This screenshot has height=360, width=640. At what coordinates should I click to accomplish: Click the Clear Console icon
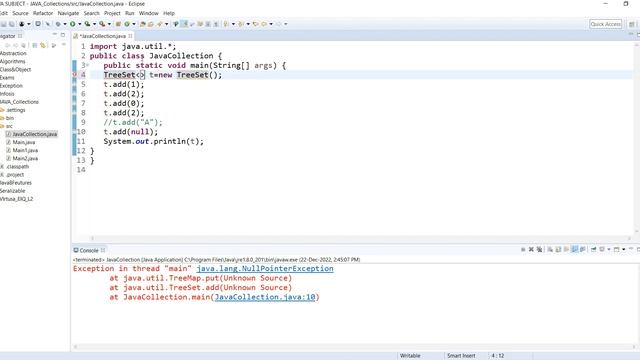tap(550, 249)
